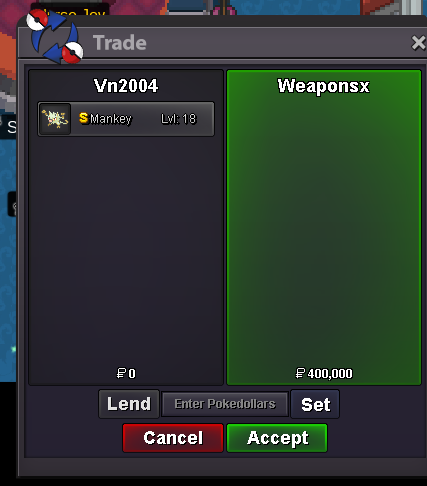Screen dimensions: 427x486
Task: Select the Mankey sprite thumbnail
Action: 55,119
